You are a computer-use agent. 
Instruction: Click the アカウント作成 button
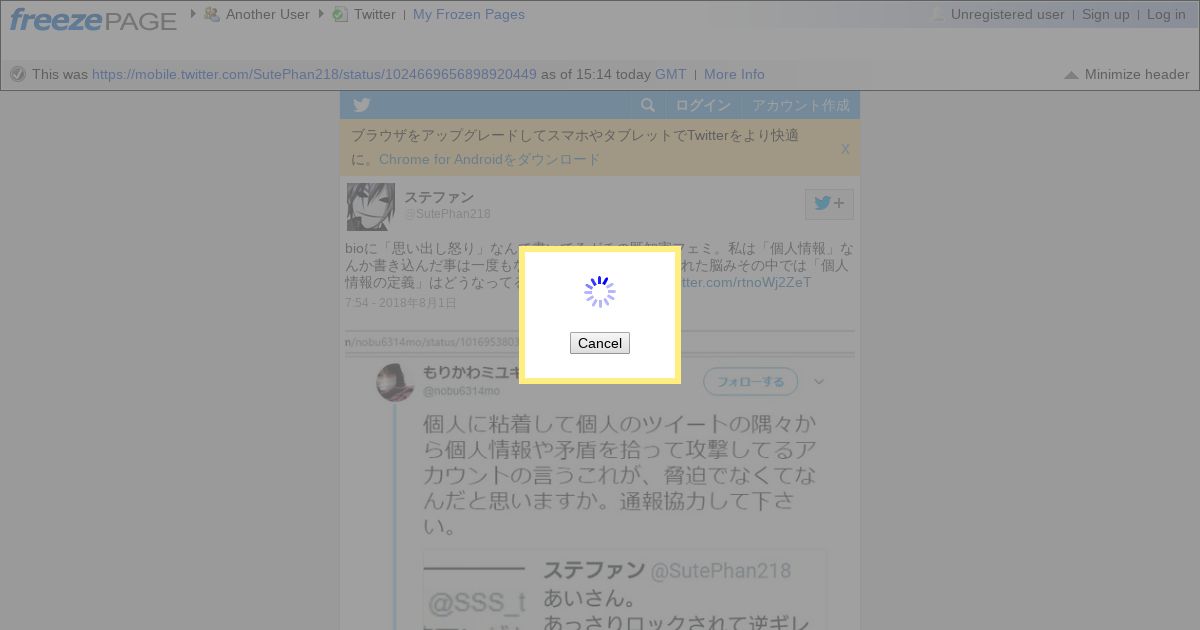(801, 105)
